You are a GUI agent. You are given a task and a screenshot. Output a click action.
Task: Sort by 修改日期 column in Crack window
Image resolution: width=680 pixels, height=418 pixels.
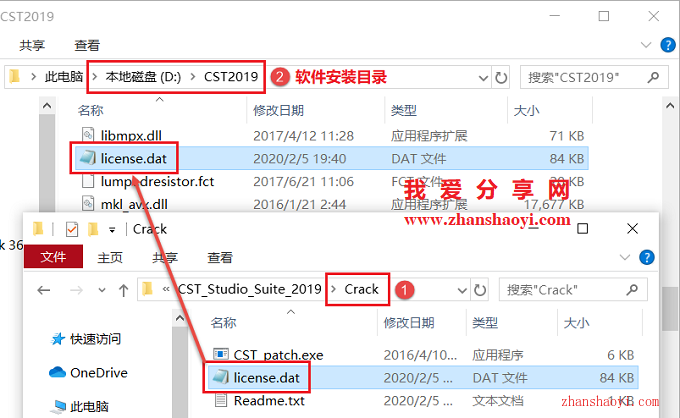coord(409,323)
